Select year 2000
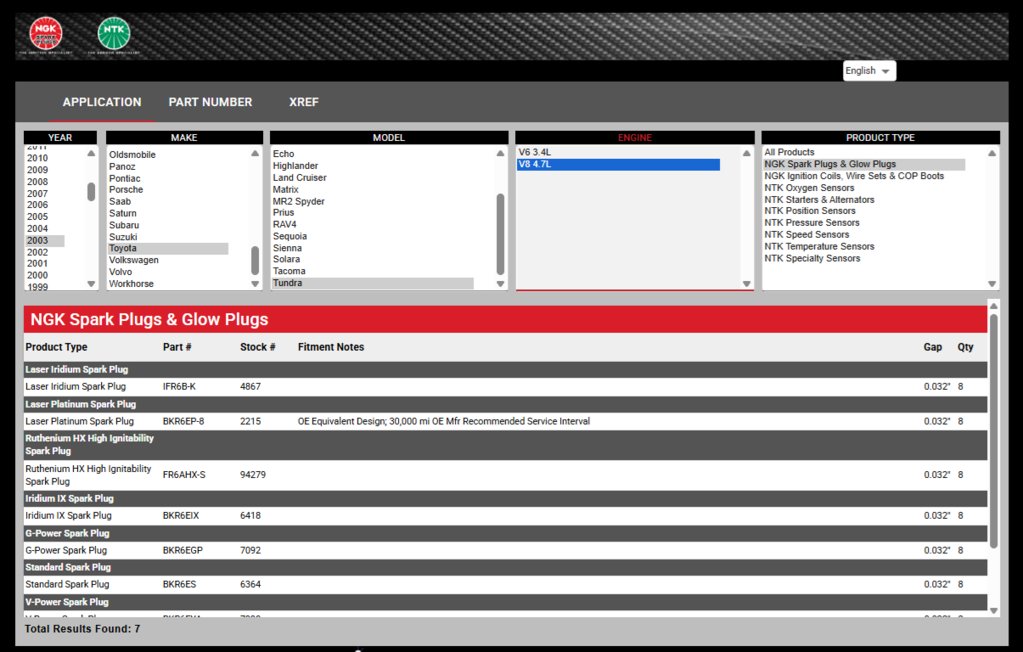The width and height of the screenshot is (1023, 652). pos(37,275)
